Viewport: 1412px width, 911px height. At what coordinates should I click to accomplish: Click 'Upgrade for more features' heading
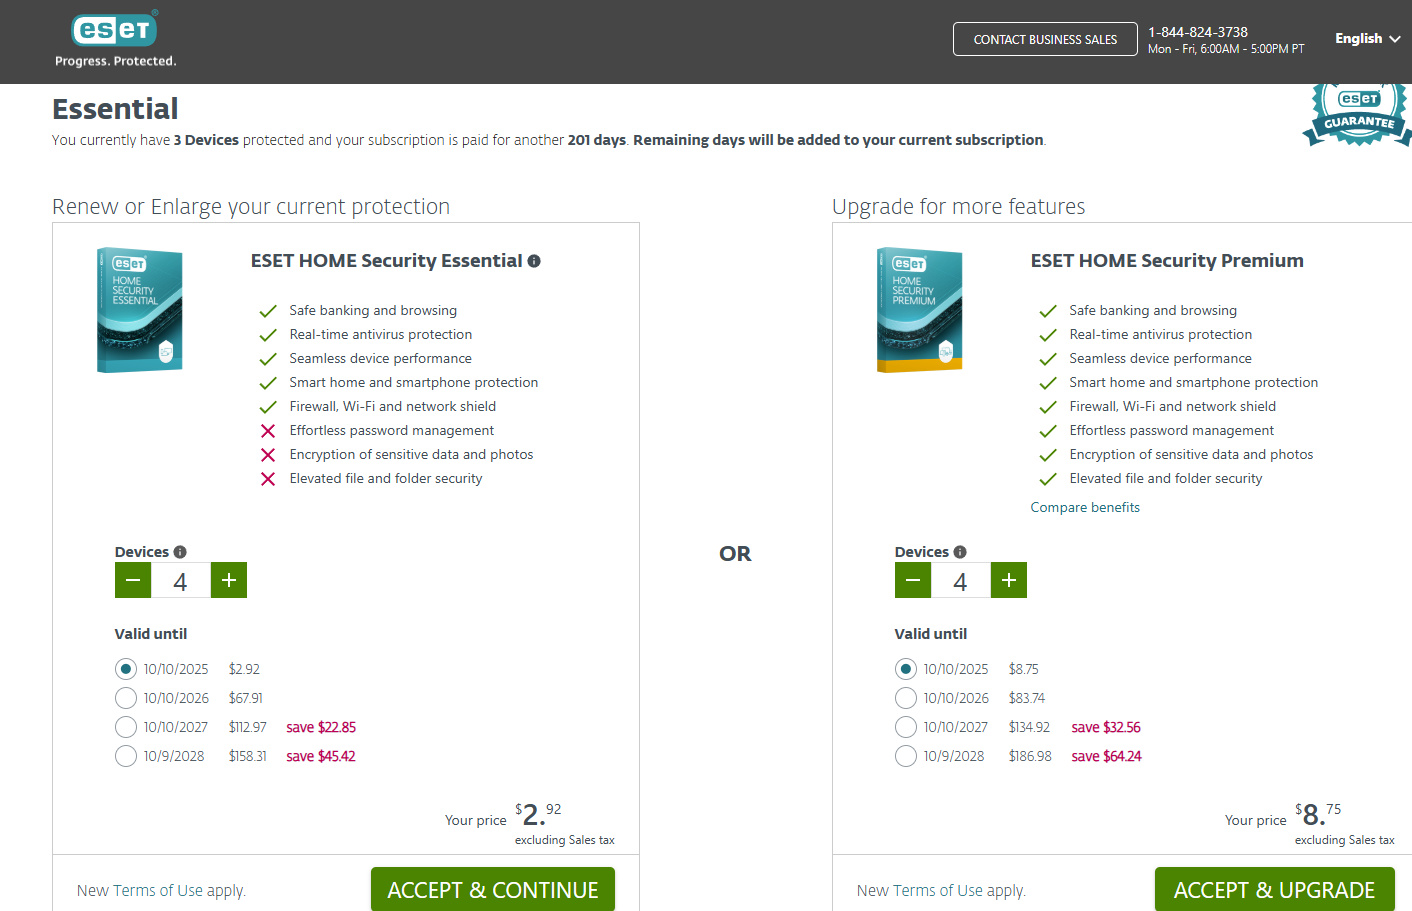958,206
